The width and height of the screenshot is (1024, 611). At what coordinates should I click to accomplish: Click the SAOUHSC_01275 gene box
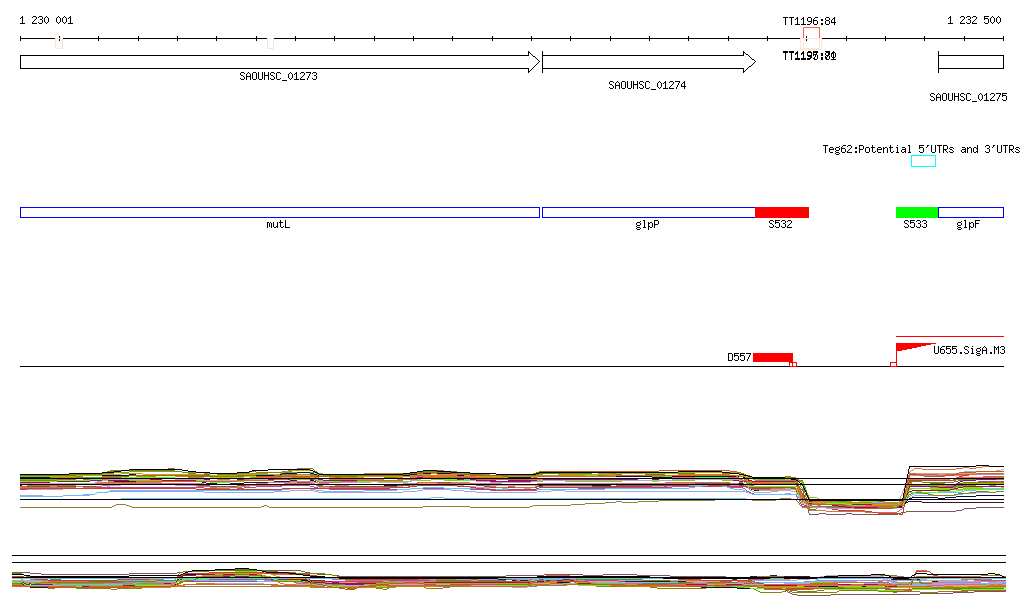[970, 62]
